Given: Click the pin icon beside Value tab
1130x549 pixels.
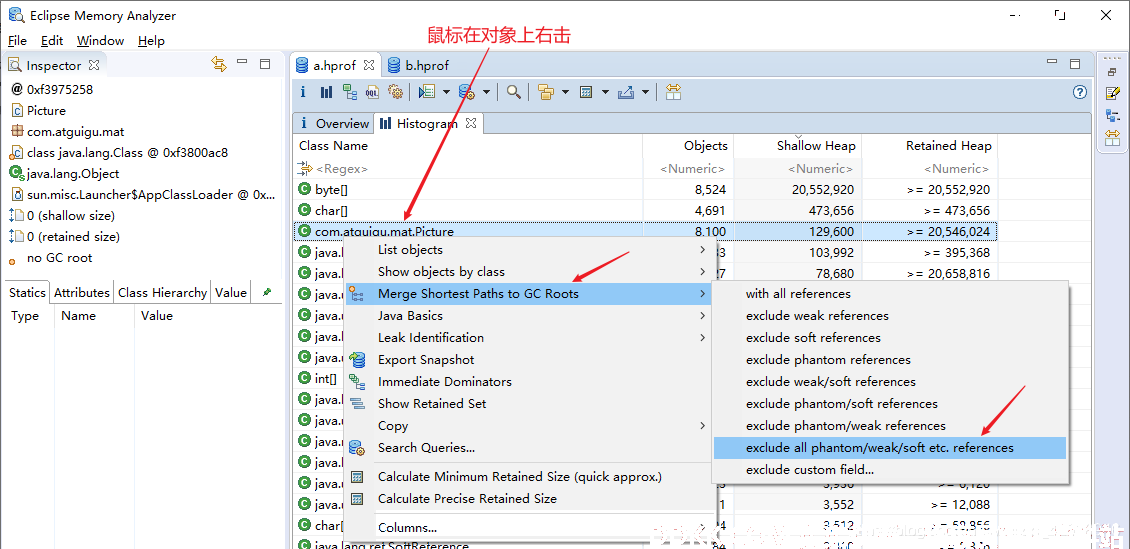Looking at the screenshot, I should 267,293.
